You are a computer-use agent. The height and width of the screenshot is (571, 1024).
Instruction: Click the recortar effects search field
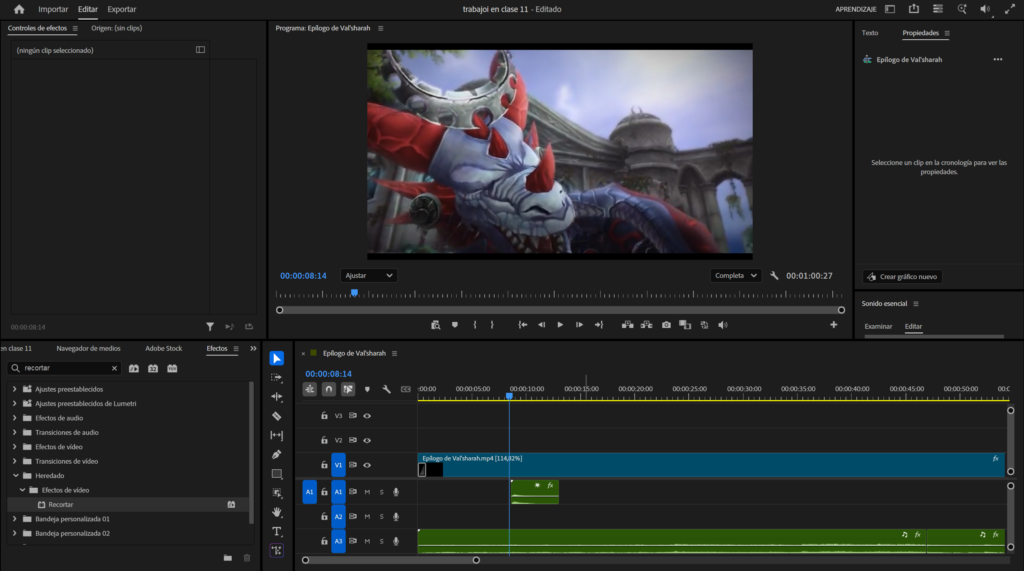[x=63, y=368]
